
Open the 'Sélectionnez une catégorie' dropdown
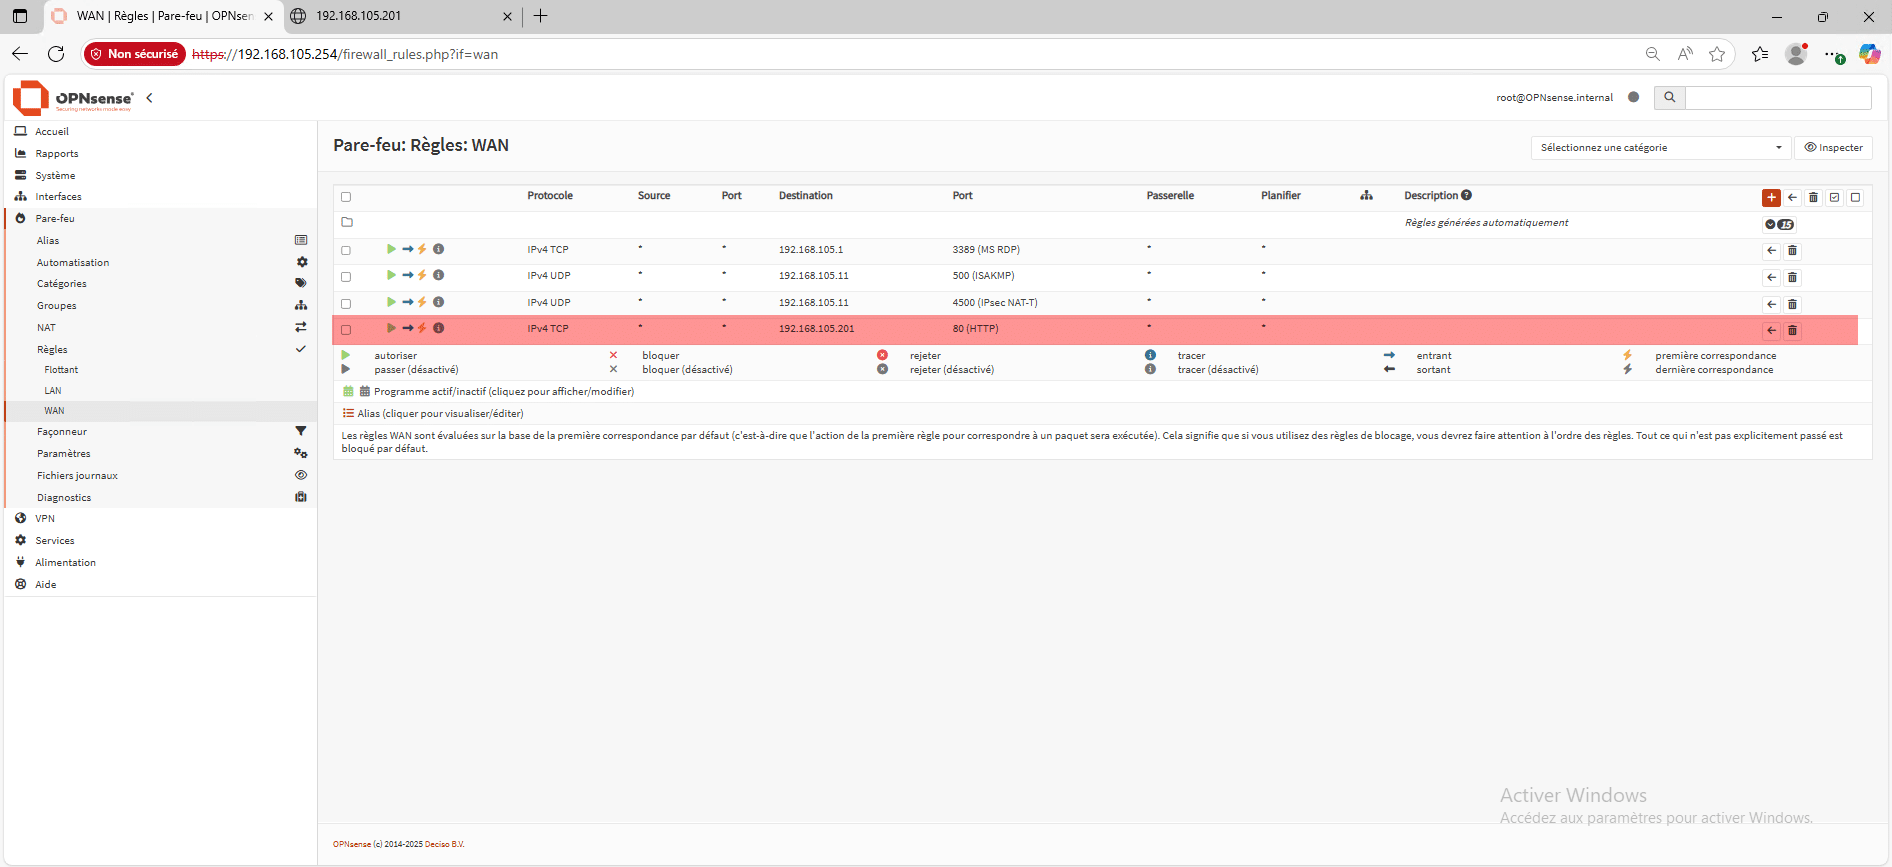[x=1659, y=147]
